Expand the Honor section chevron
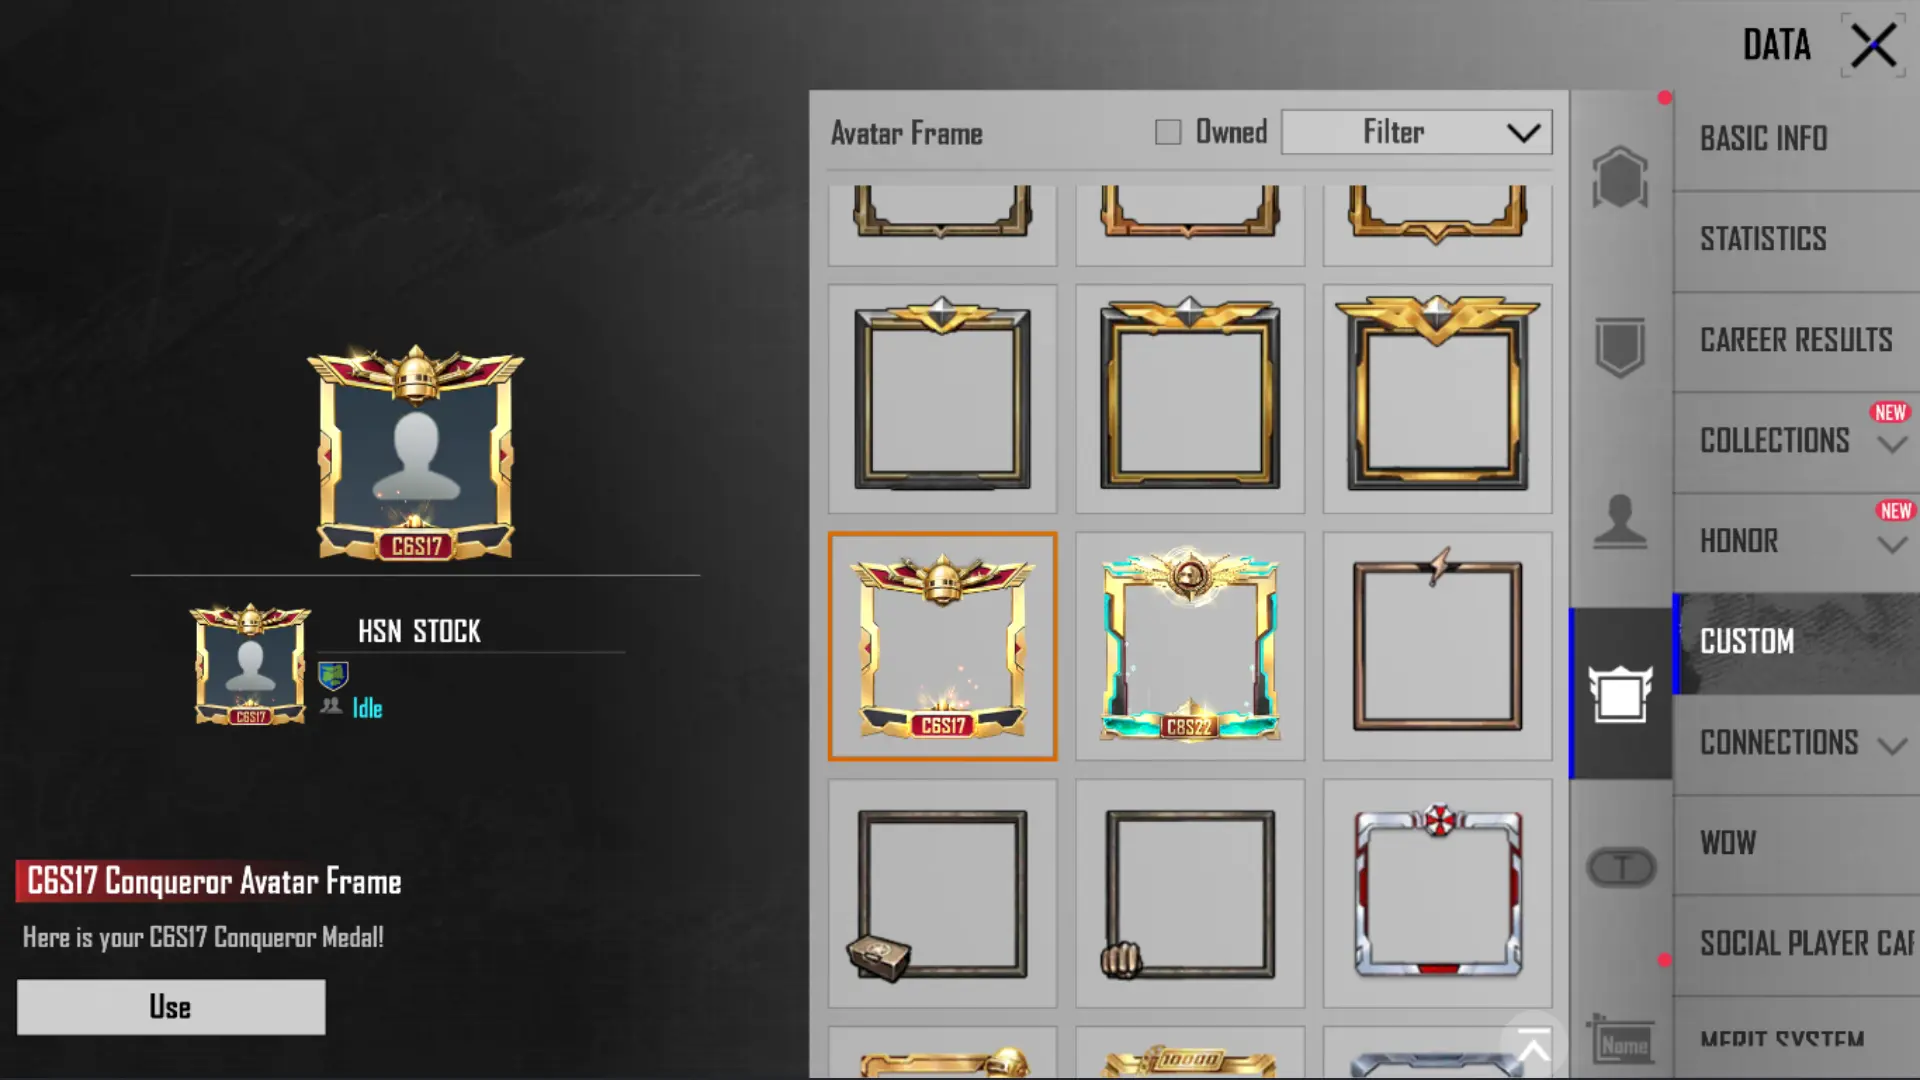 1892,545
